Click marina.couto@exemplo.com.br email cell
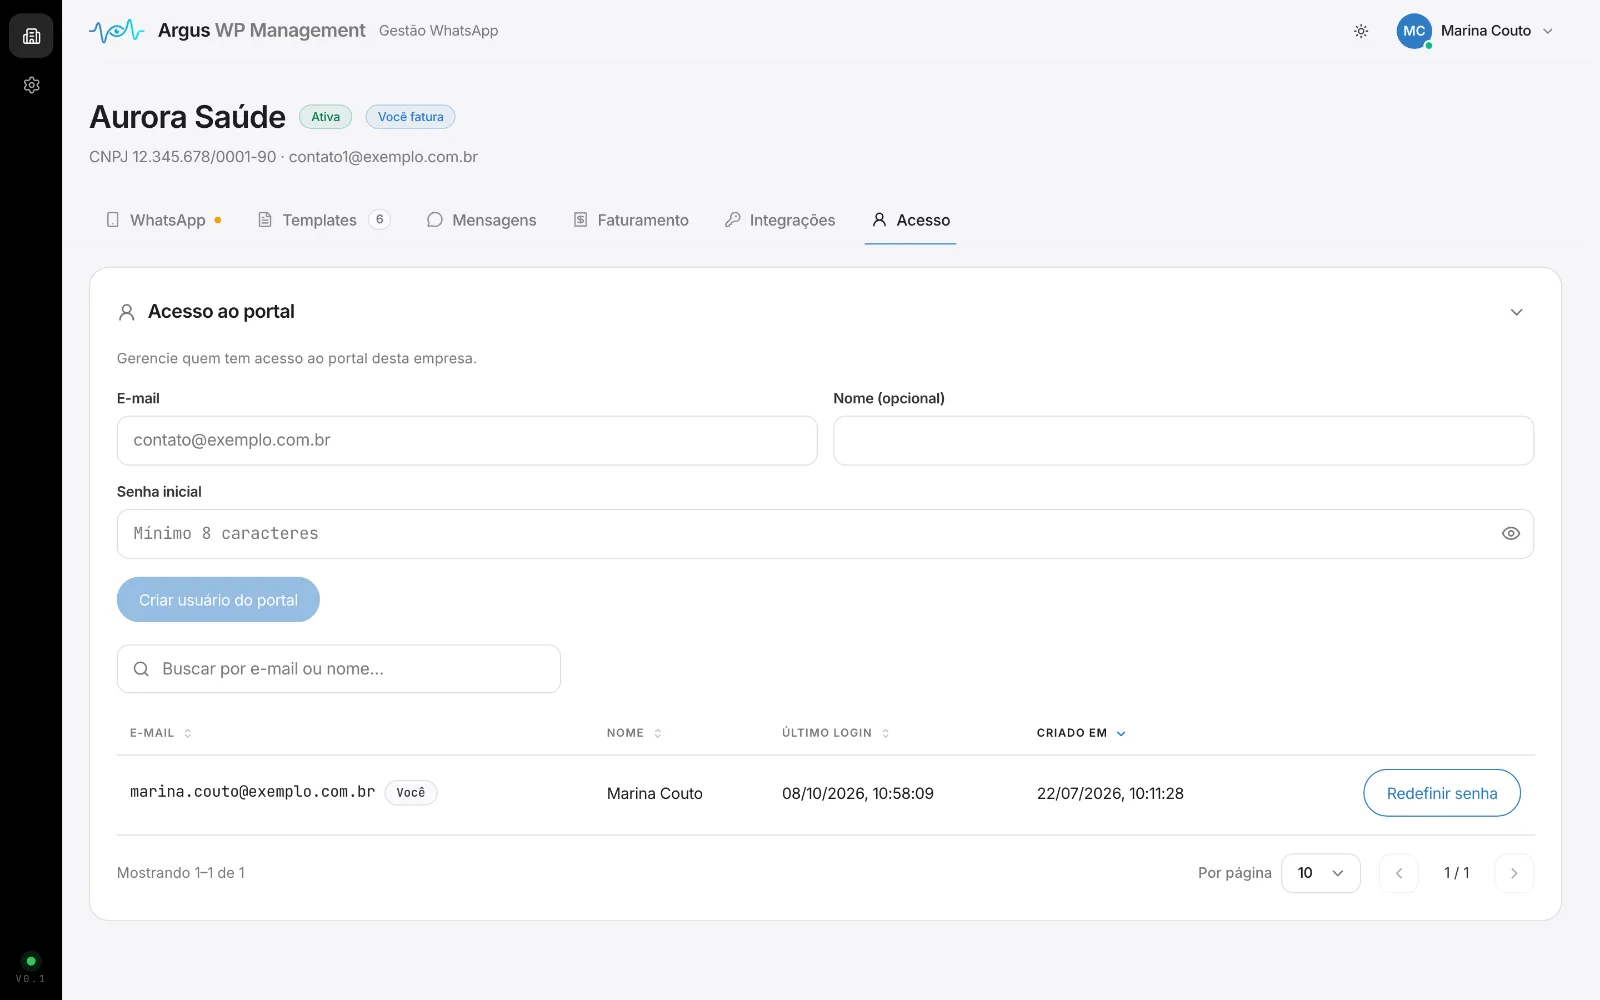This screenshot has width=1600, height=1000. 252,792
